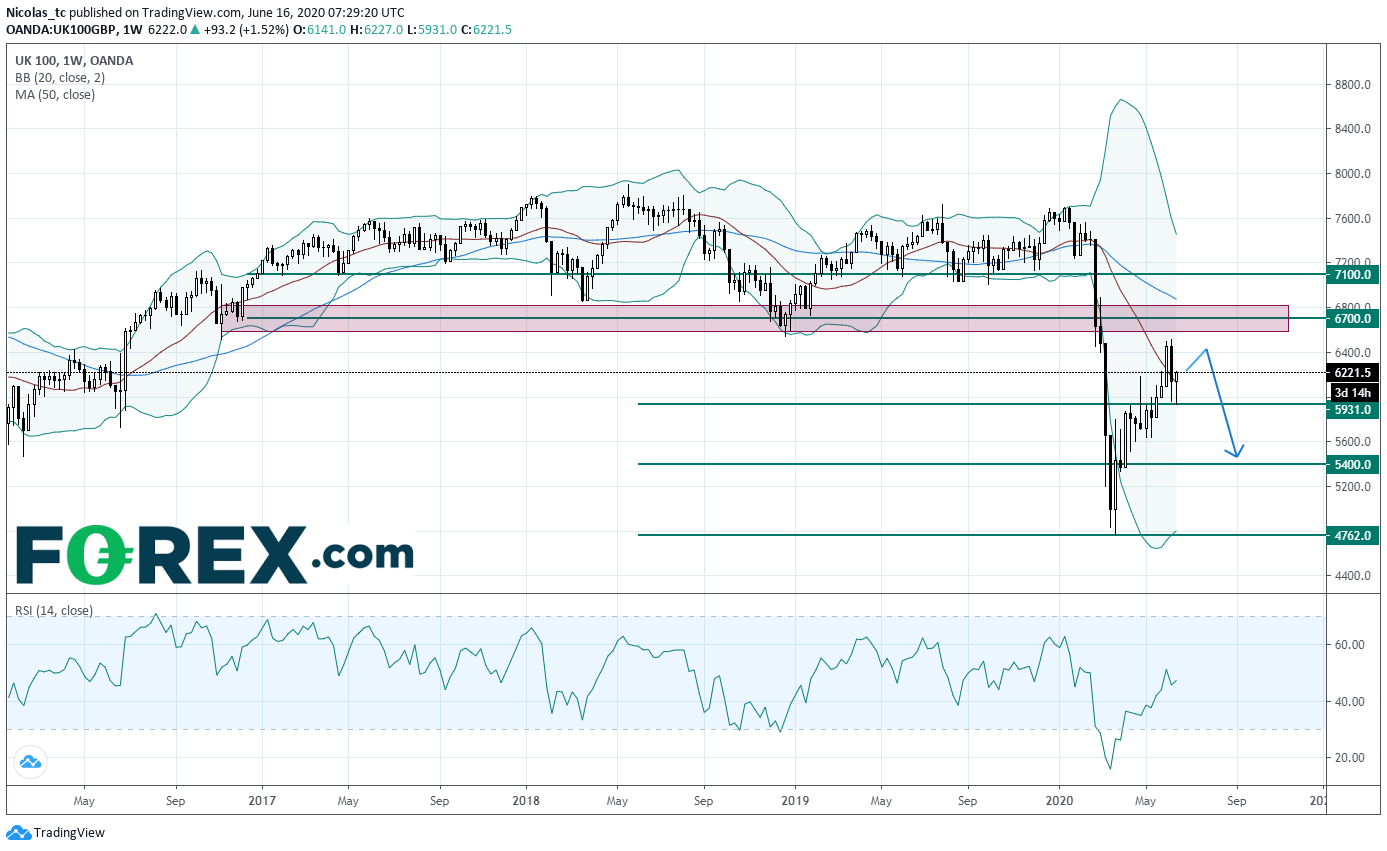Click the 2020 label on the time axis
1387x851 pixels.
1058,801
